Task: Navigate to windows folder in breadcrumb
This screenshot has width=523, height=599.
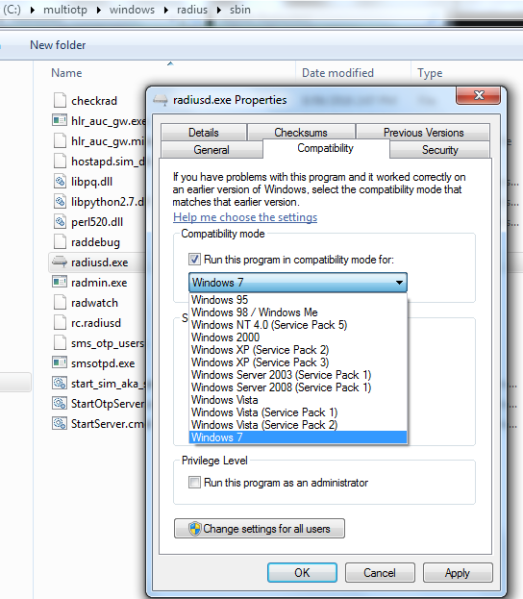Action: [132, 9]
